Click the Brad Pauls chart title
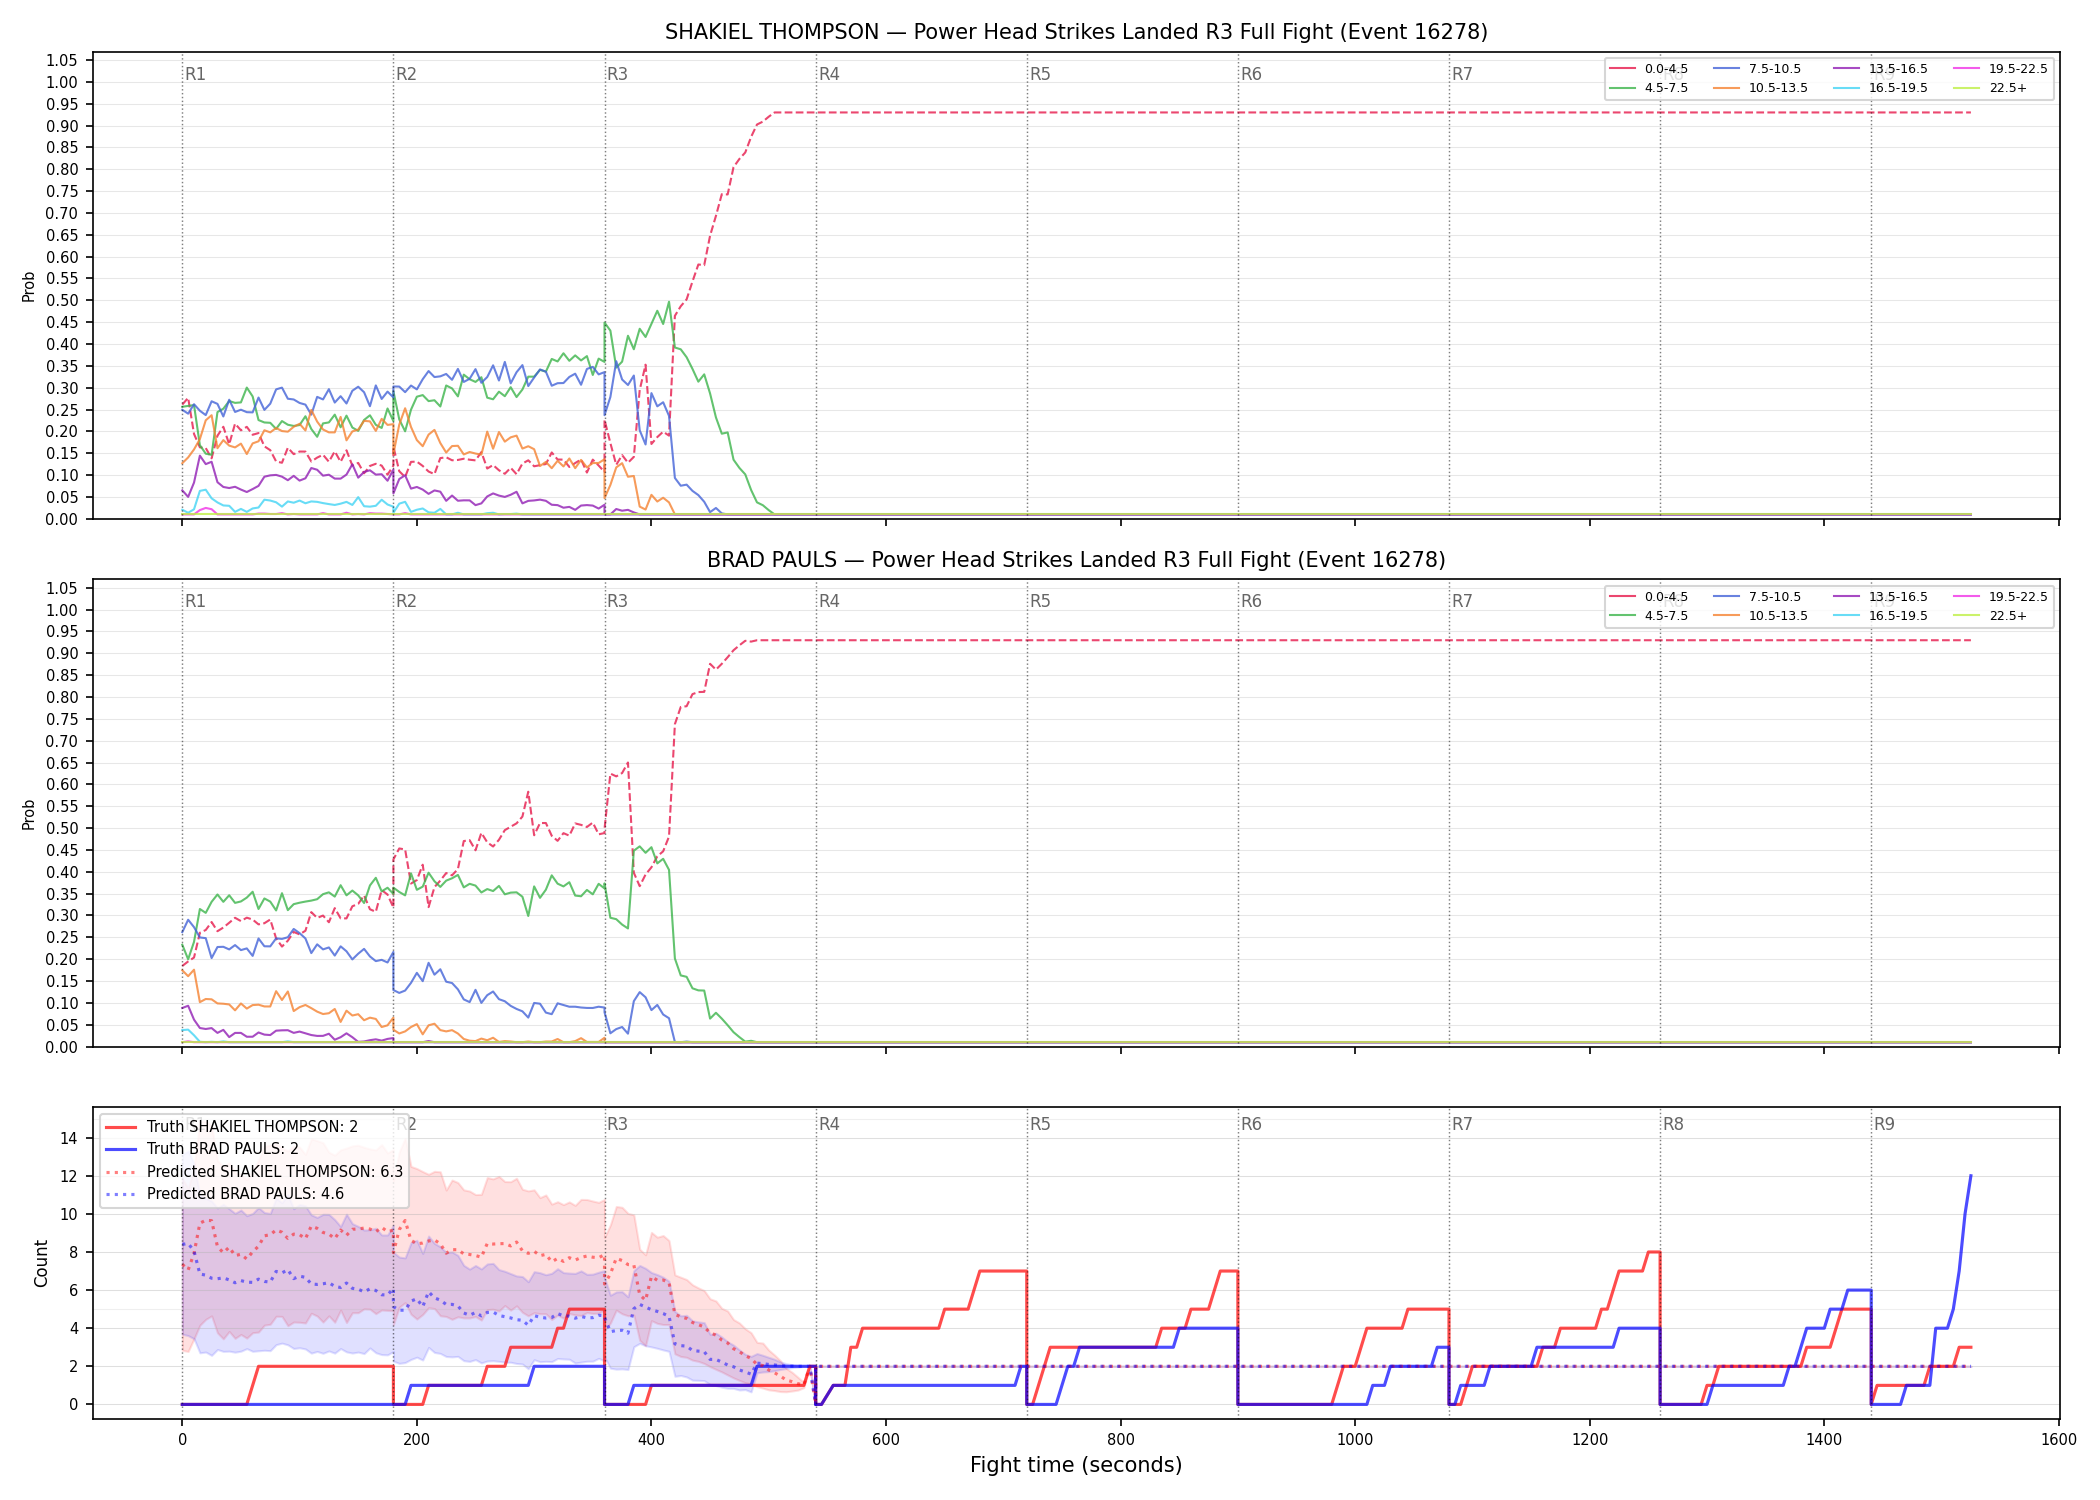 [1076, 560]
